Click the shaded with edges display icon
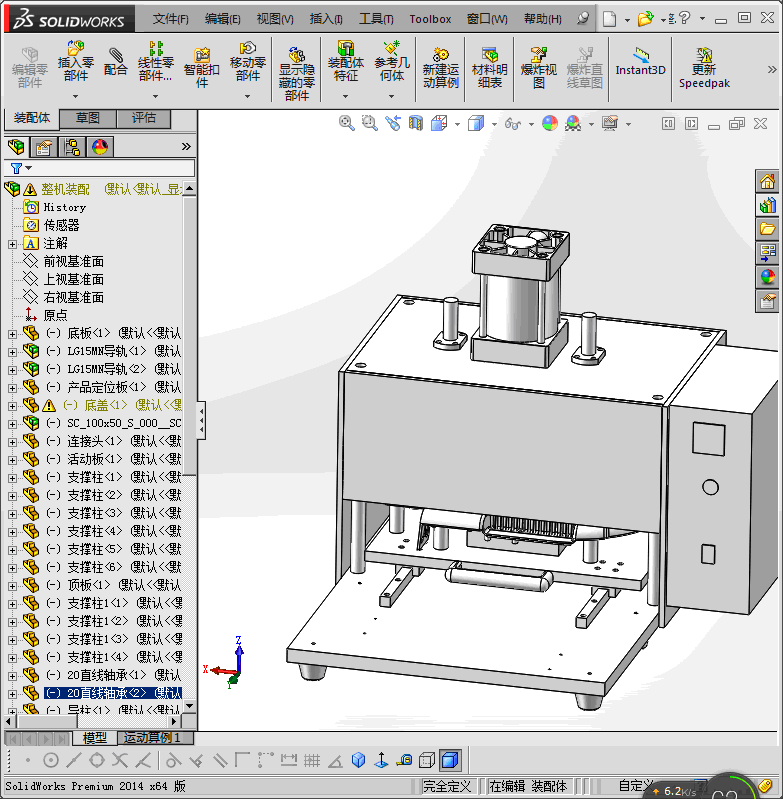The image size is (783, 799). point(450,760)
